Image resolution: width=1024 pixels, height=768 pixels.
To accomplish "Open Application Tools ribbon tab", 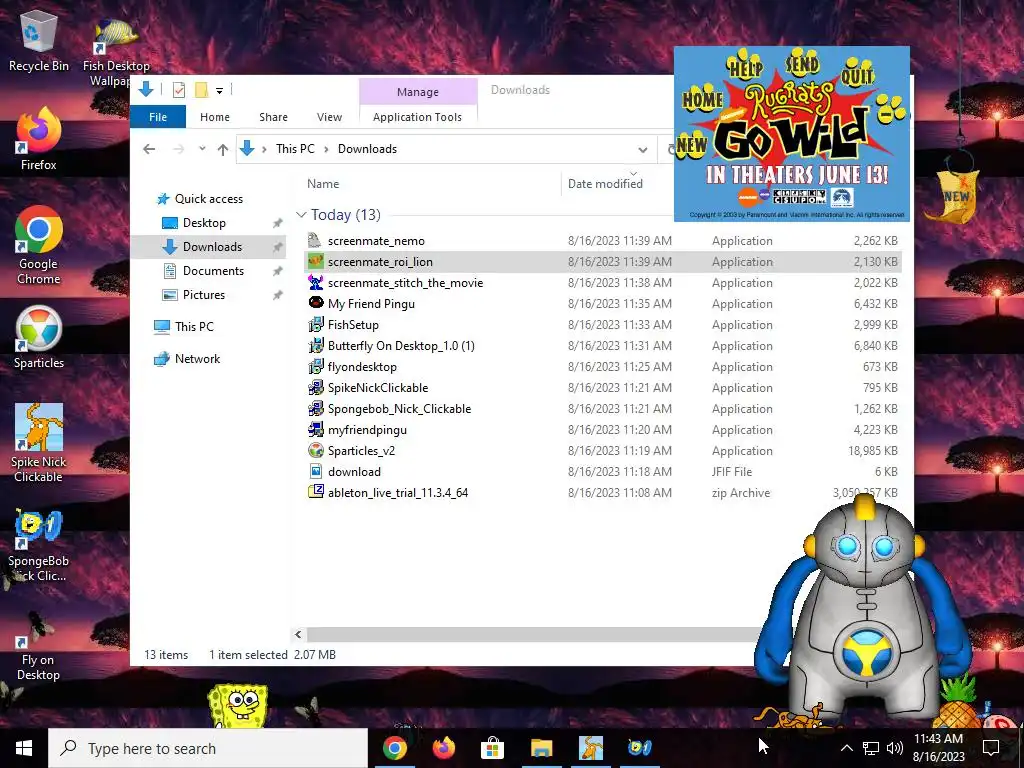I will pyautogui.click(x=417, y=117).
